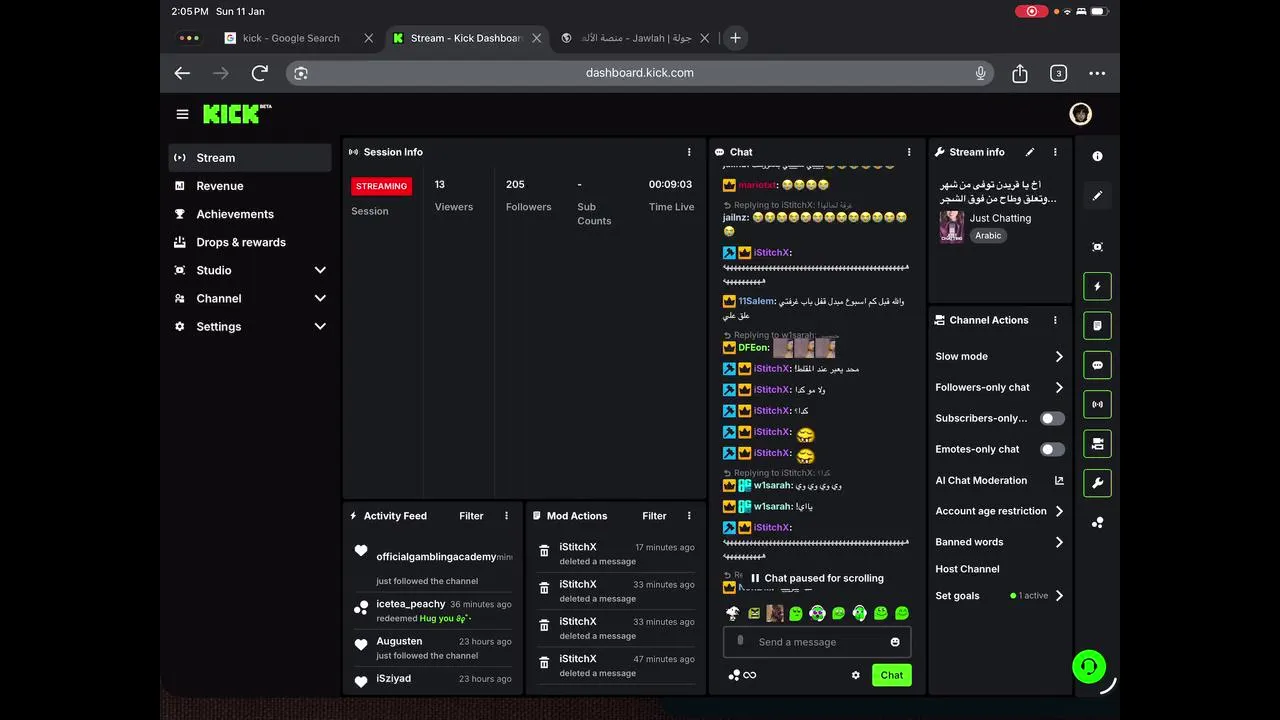
Task: Click the info icon in the right sidebar
Action: [1097, 156]
